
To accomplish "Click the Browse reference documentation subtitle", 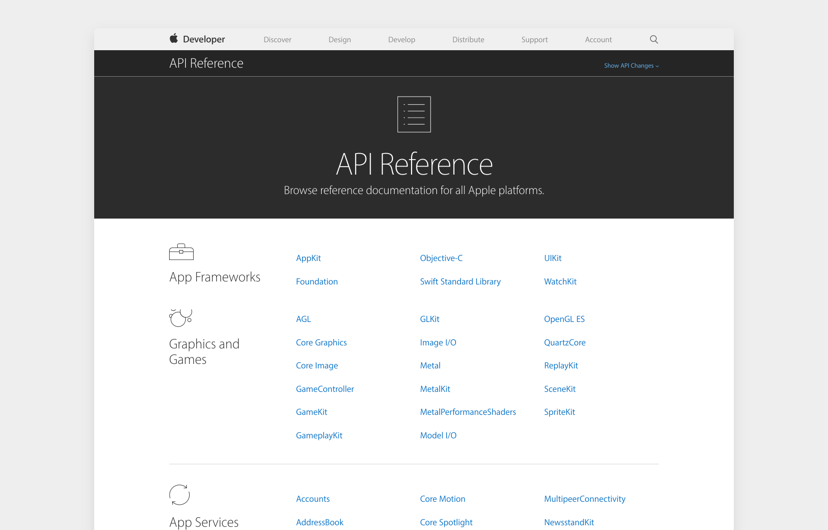I will (414, 190).
